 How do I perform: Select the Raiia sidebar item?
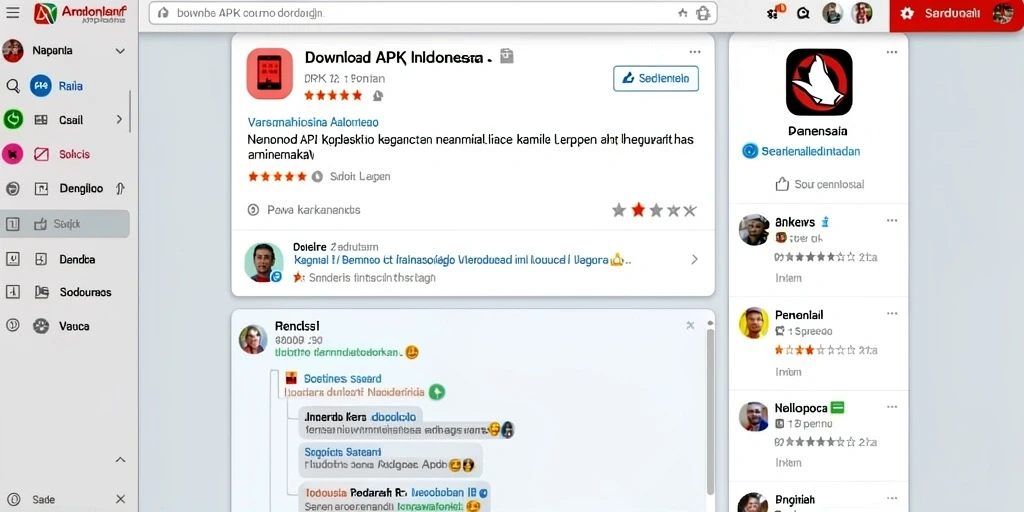[x=71, y=86]
